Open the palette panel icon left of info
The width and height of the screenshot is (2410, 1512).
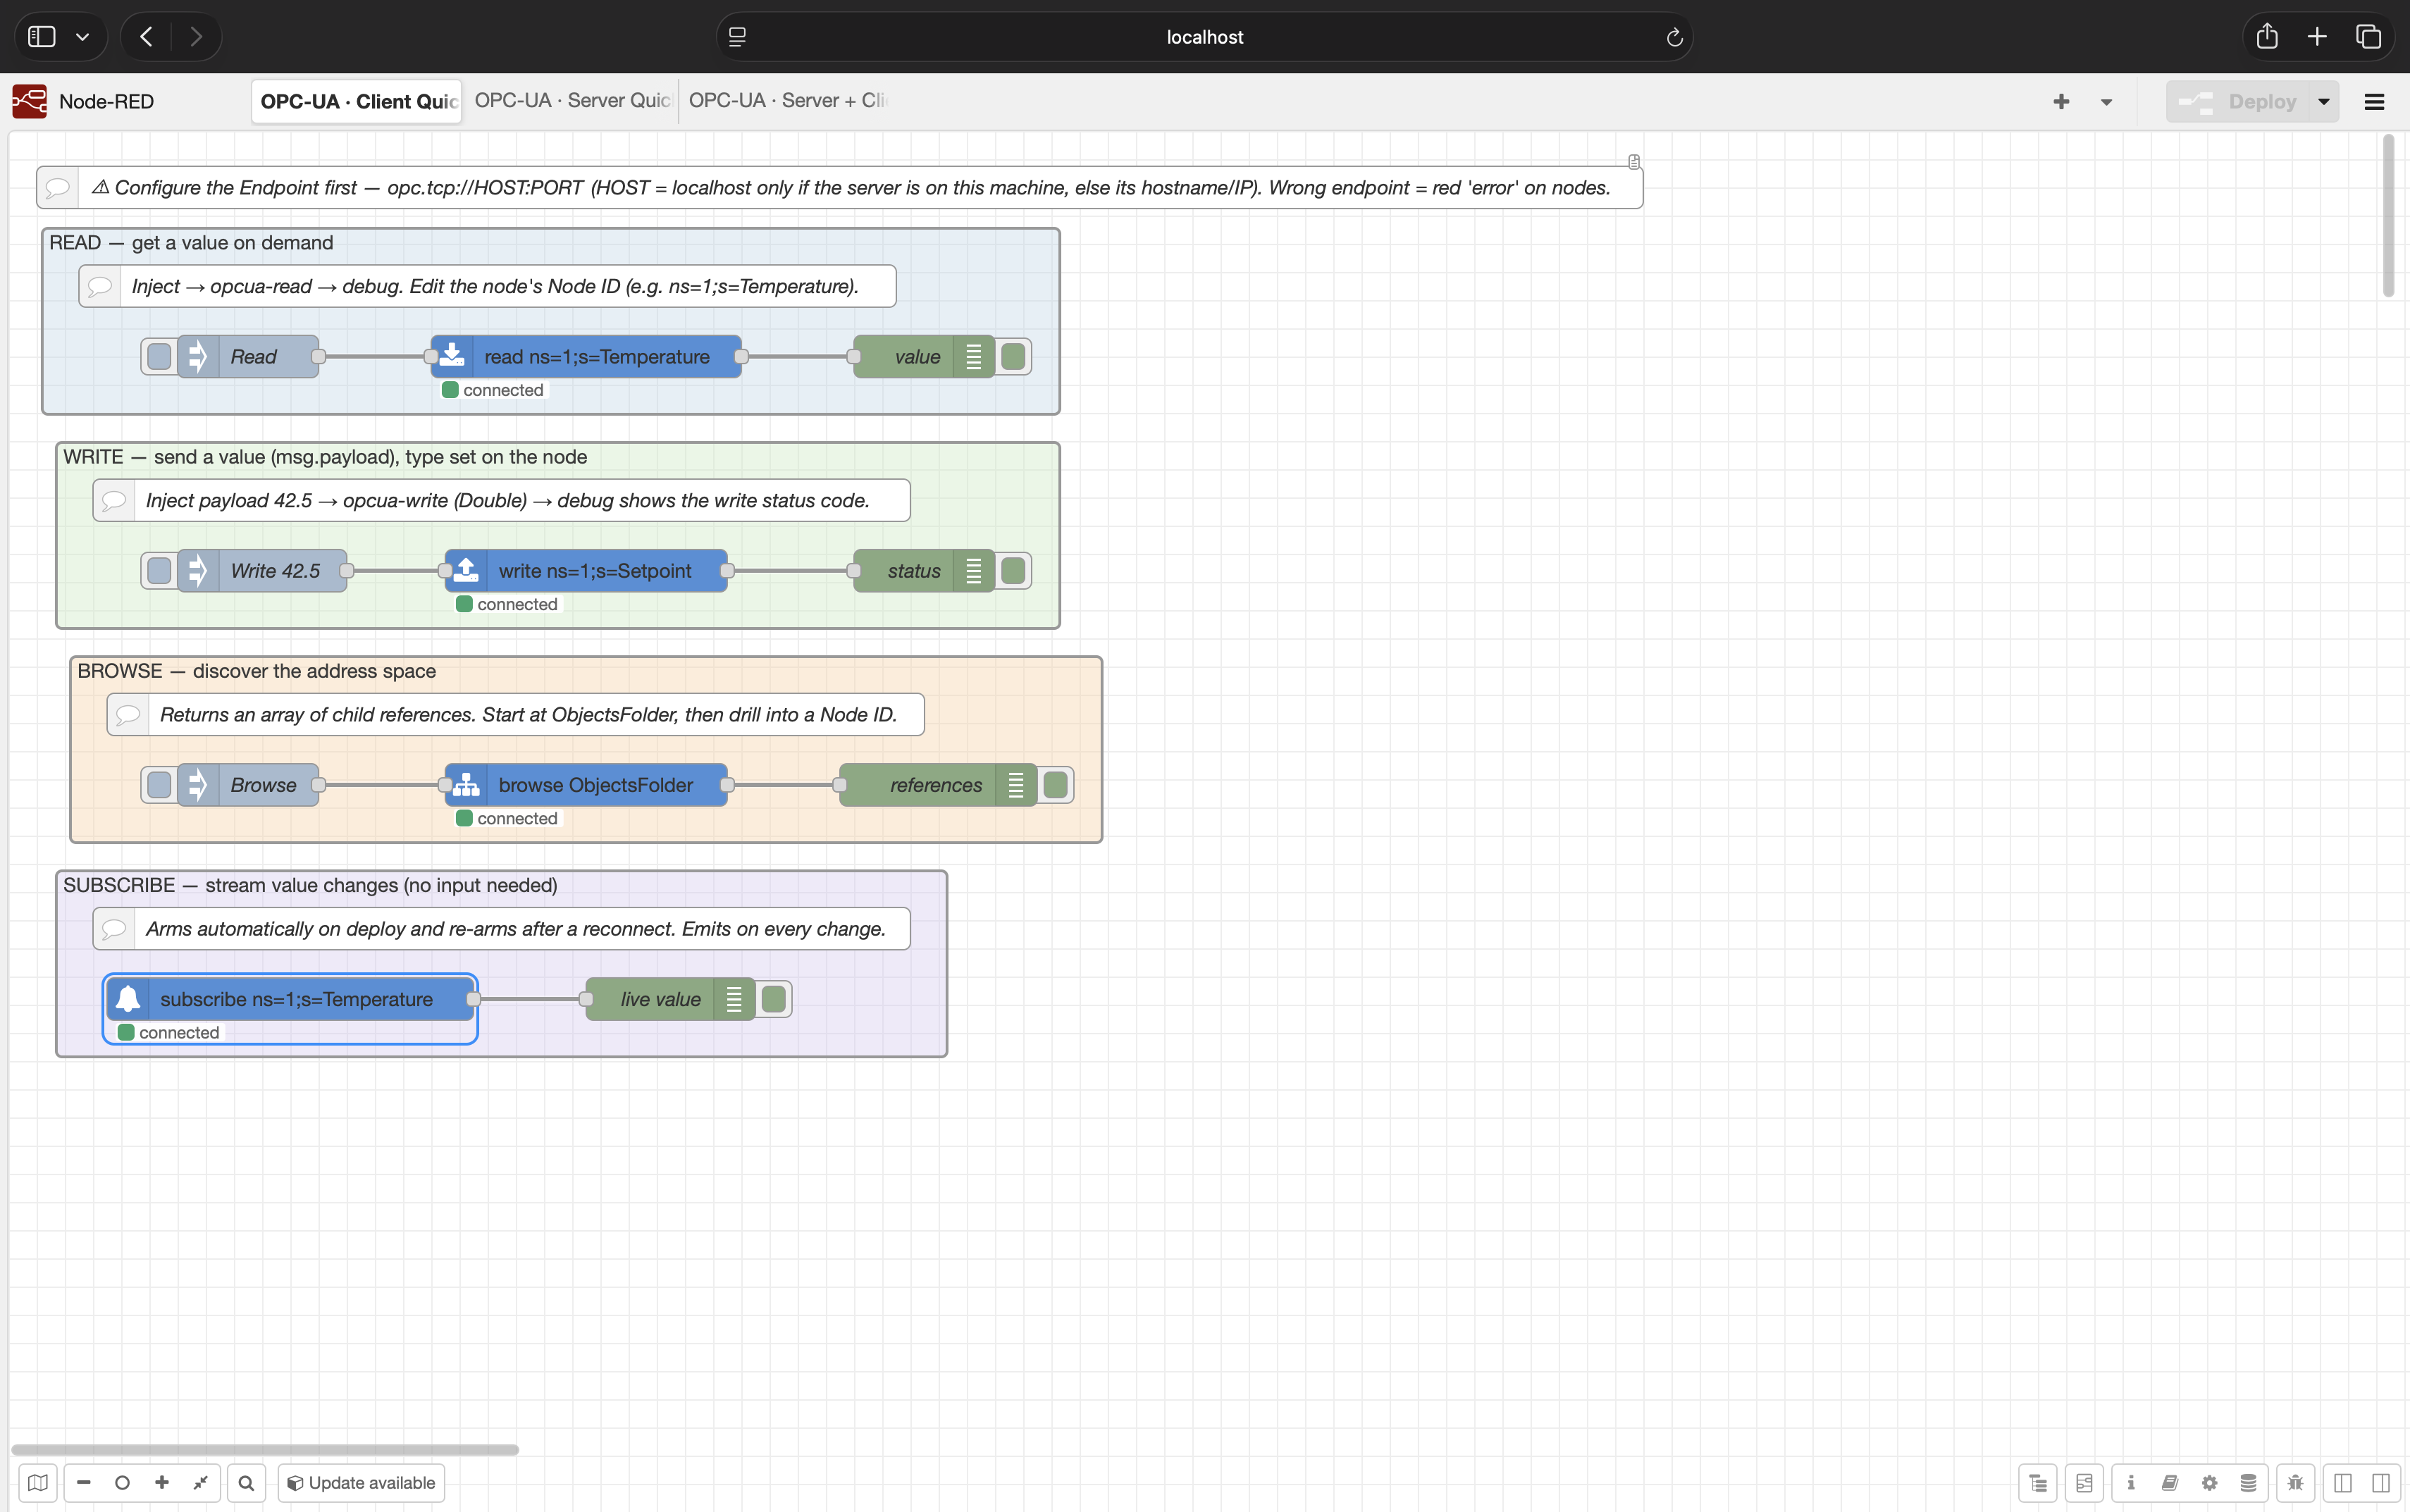click(2084, 1483)
